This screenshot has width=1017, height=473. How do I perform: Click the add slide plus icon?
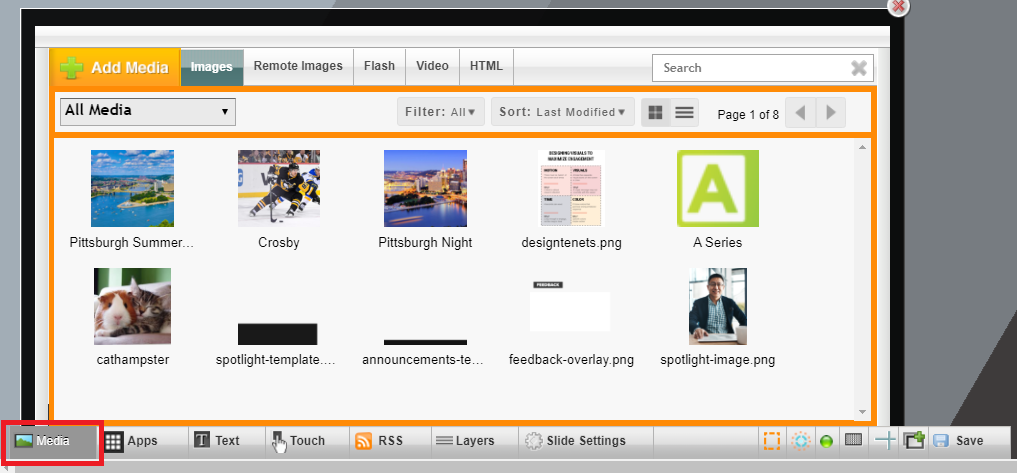[915, 441]
